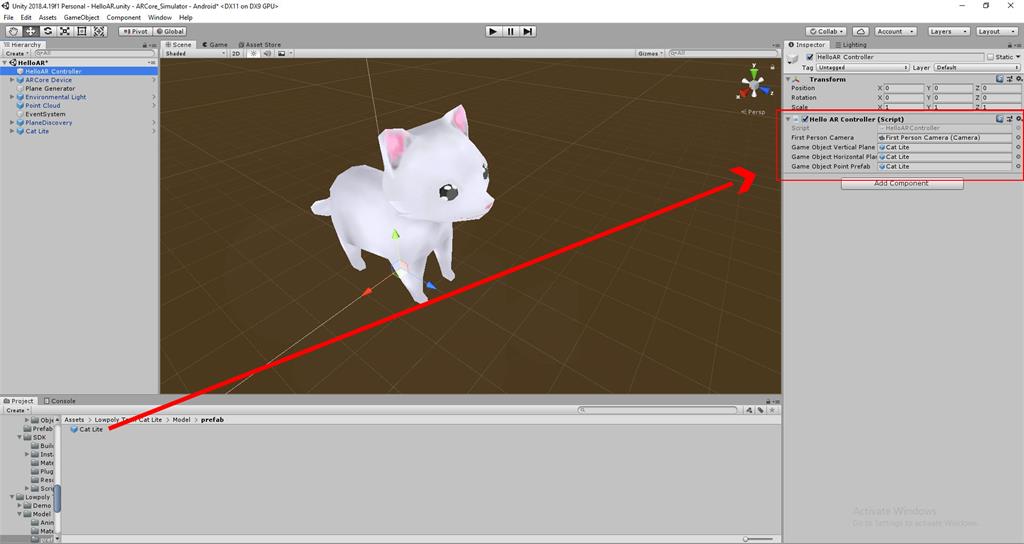Open Collab dropdown
The height and width of the screenshot is (544, 1024).
826,31
